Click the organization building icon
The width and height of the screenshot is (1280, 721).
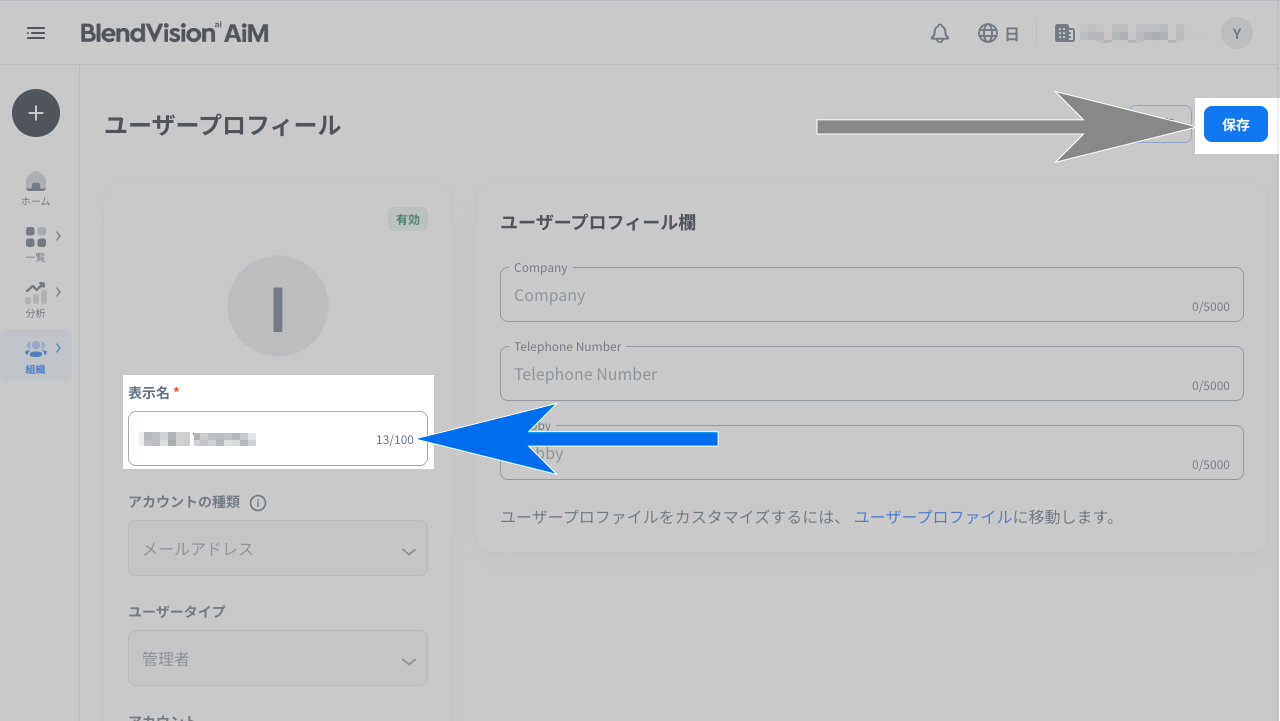pyautogui.click(x=1065, y=33)
